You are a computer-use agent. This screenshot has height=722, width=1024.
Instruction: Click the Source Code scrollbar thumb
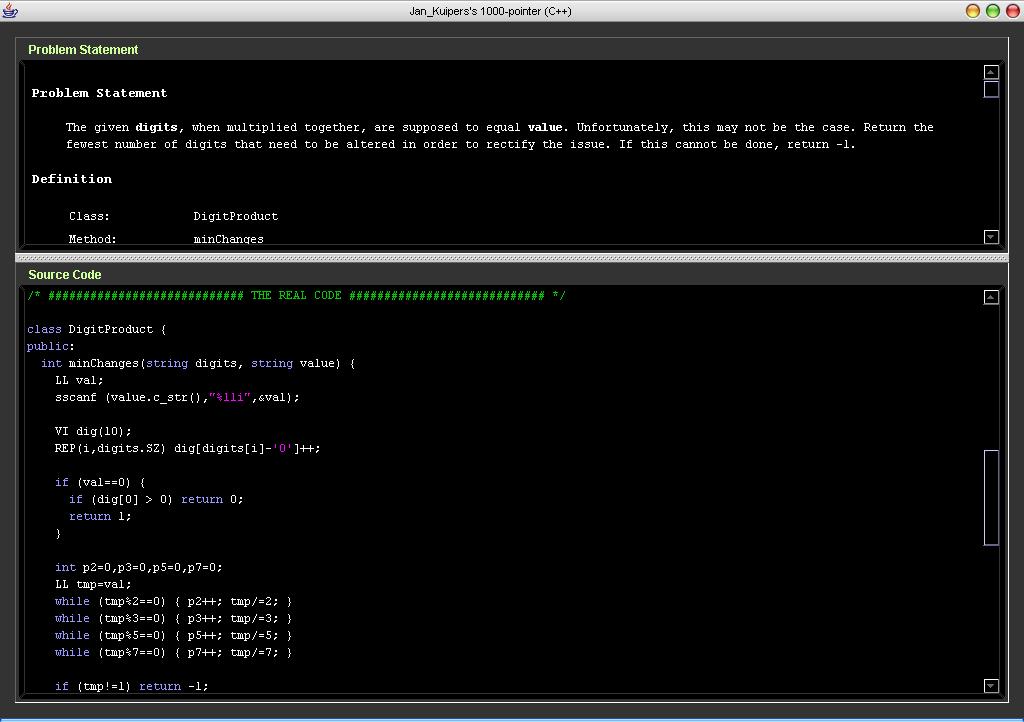[991, 497]
